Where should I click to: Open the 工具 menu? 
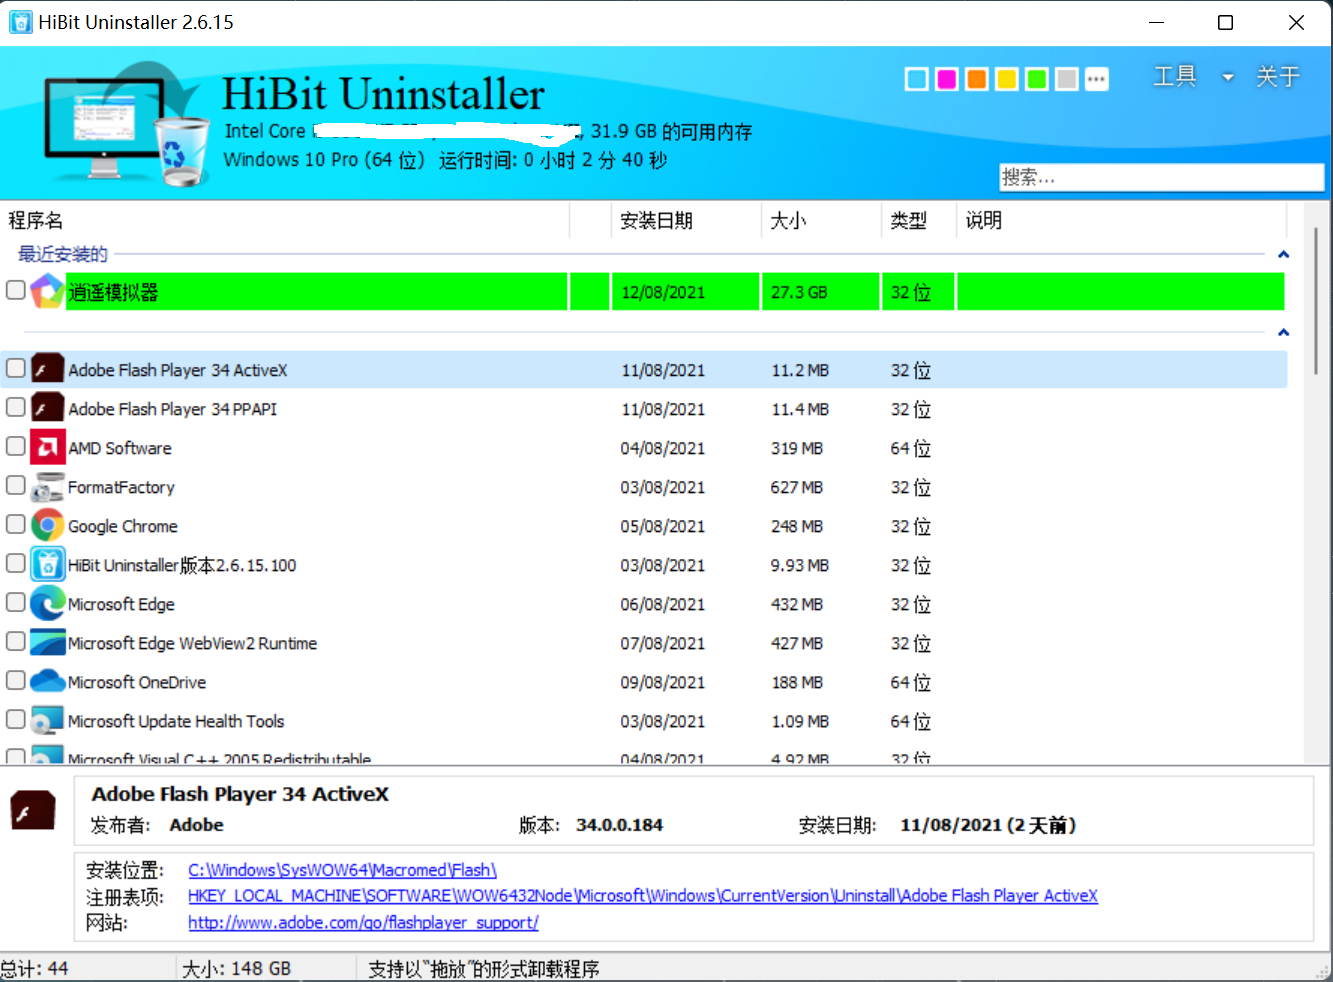(1175, 77)
